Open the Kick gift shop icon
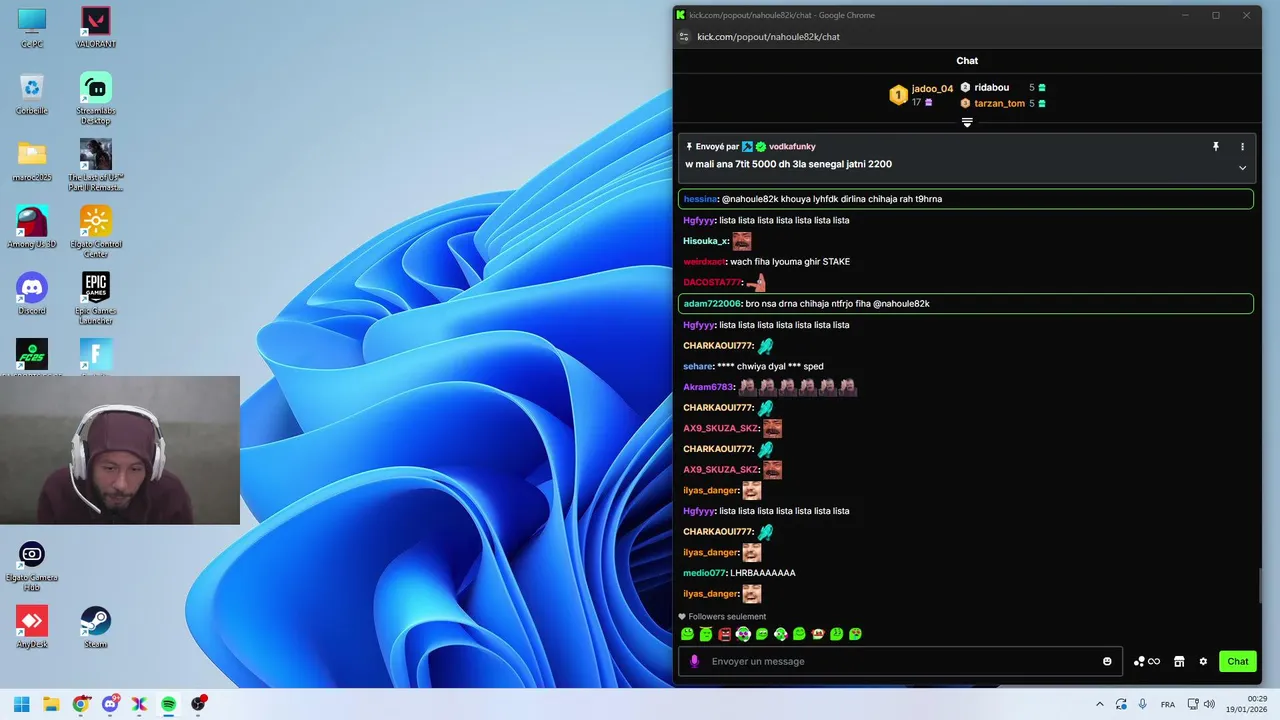This screenshot has height=720, width=1280. (1179, 661)
